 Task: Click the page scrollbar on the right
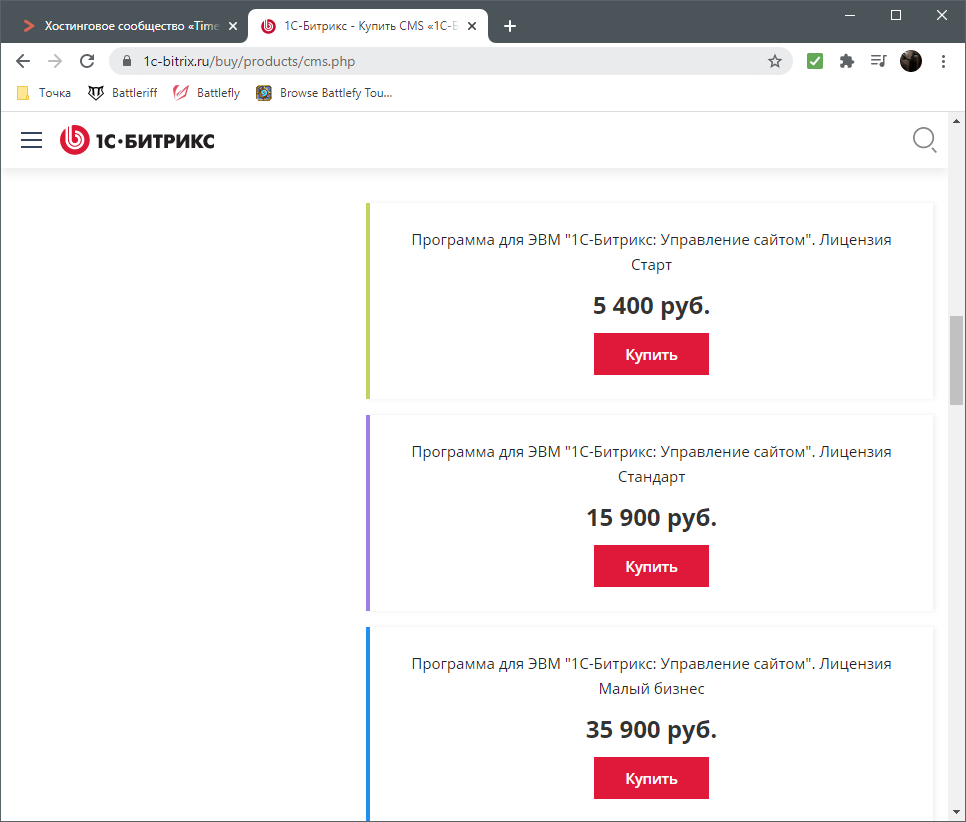tap(956, 360)
